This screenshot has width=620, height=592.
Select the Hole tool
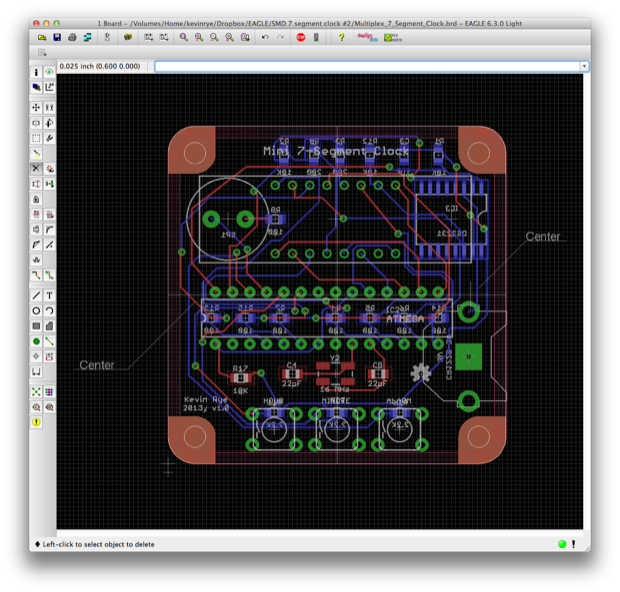(36, 356)
